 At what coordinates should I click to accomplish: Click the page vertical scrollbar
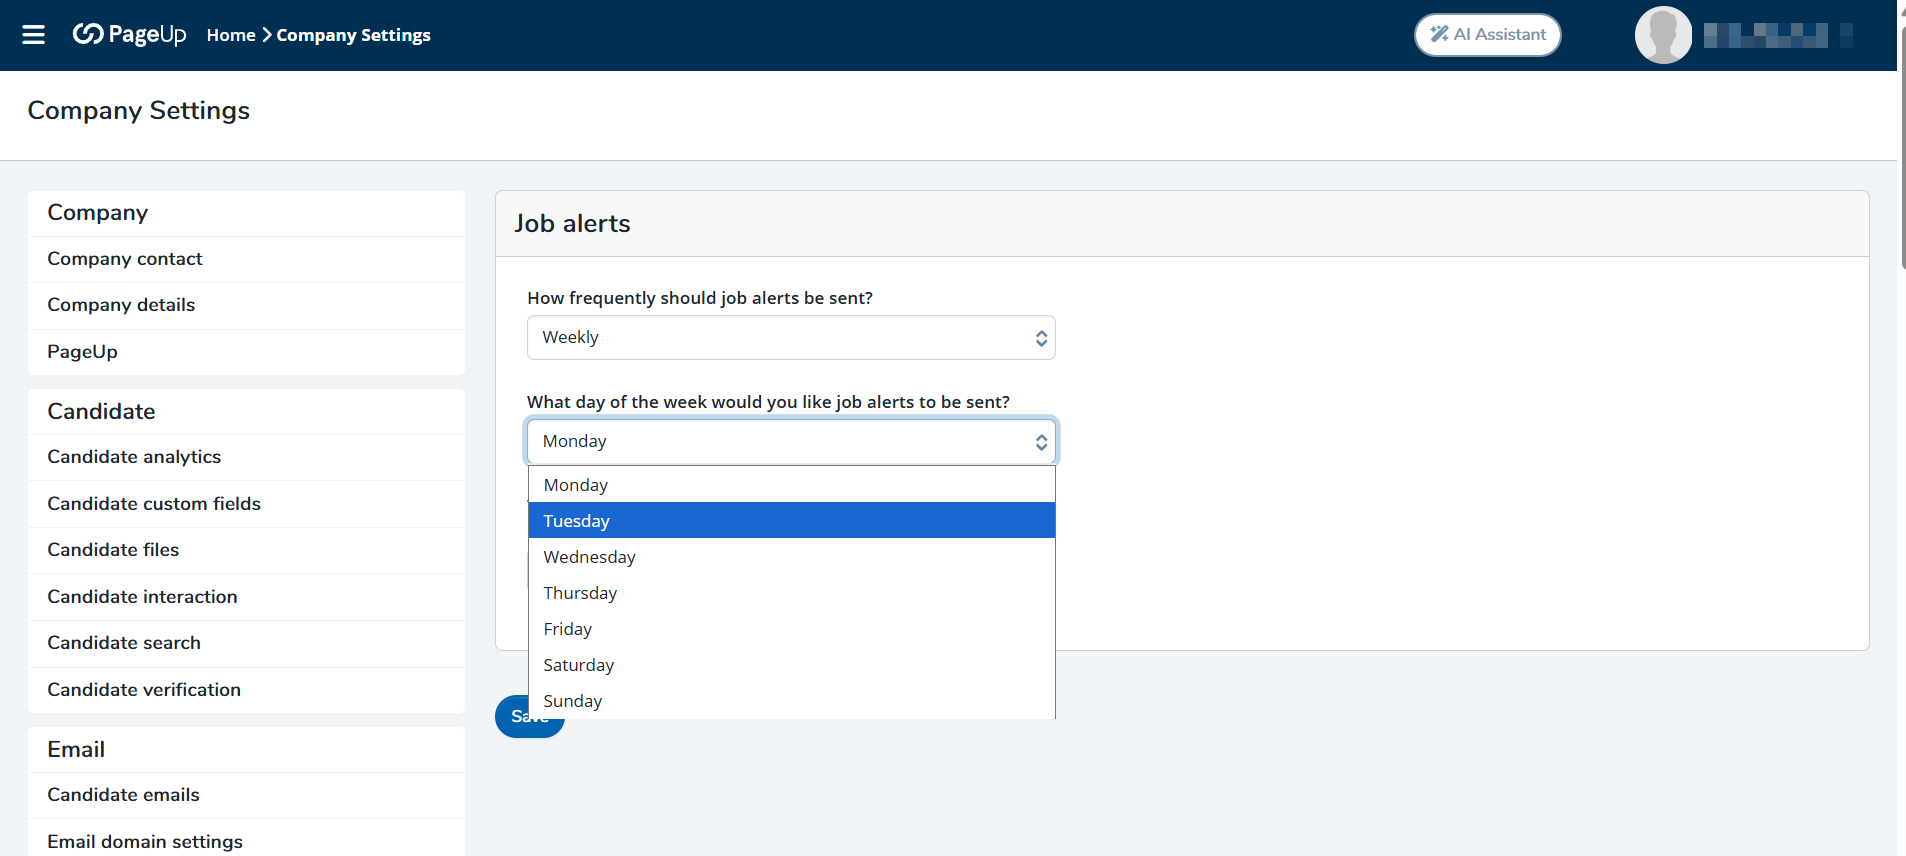1900,150
